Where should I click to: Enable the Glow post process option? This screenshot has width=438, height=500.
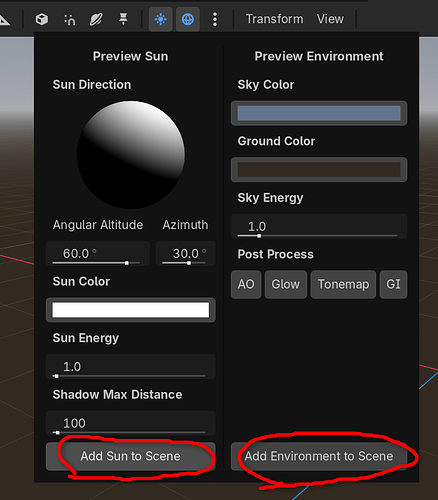click(x=286, y=284)
